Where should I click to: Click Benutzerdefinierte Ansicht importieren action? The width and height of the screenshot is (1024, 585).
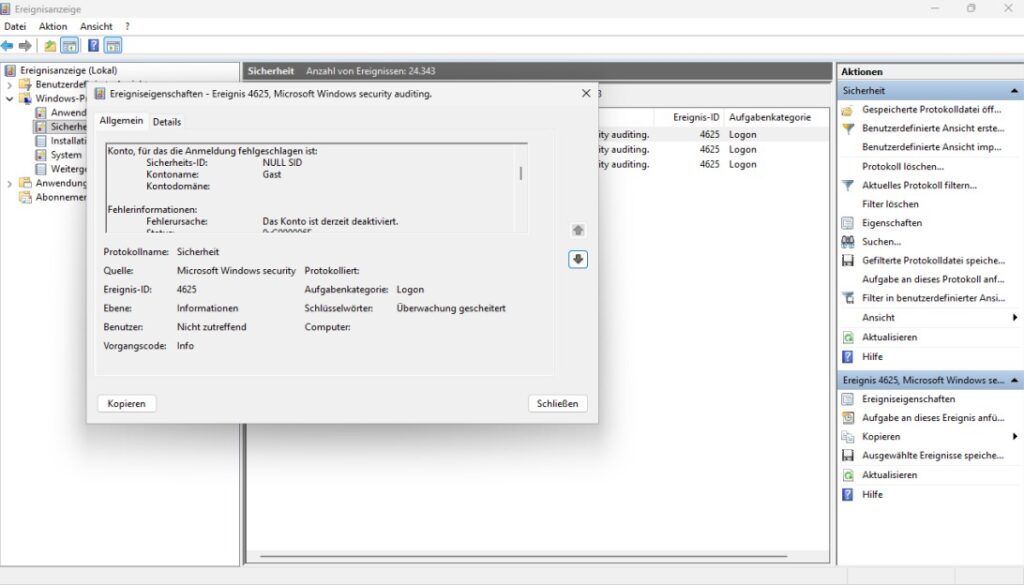pos(931,148)
